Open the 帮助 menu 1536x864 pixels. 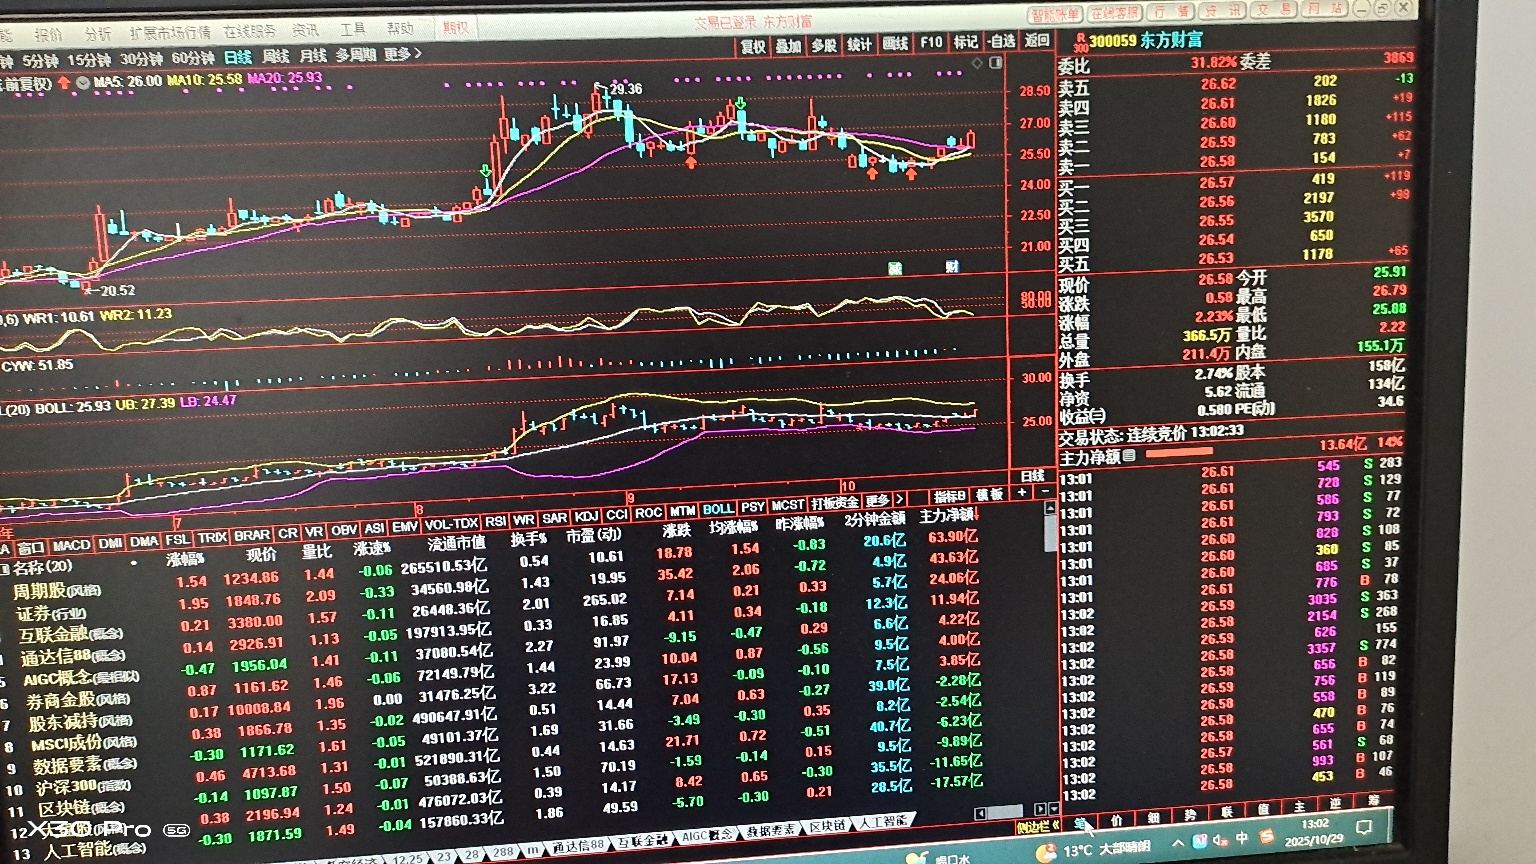[400, 28]
